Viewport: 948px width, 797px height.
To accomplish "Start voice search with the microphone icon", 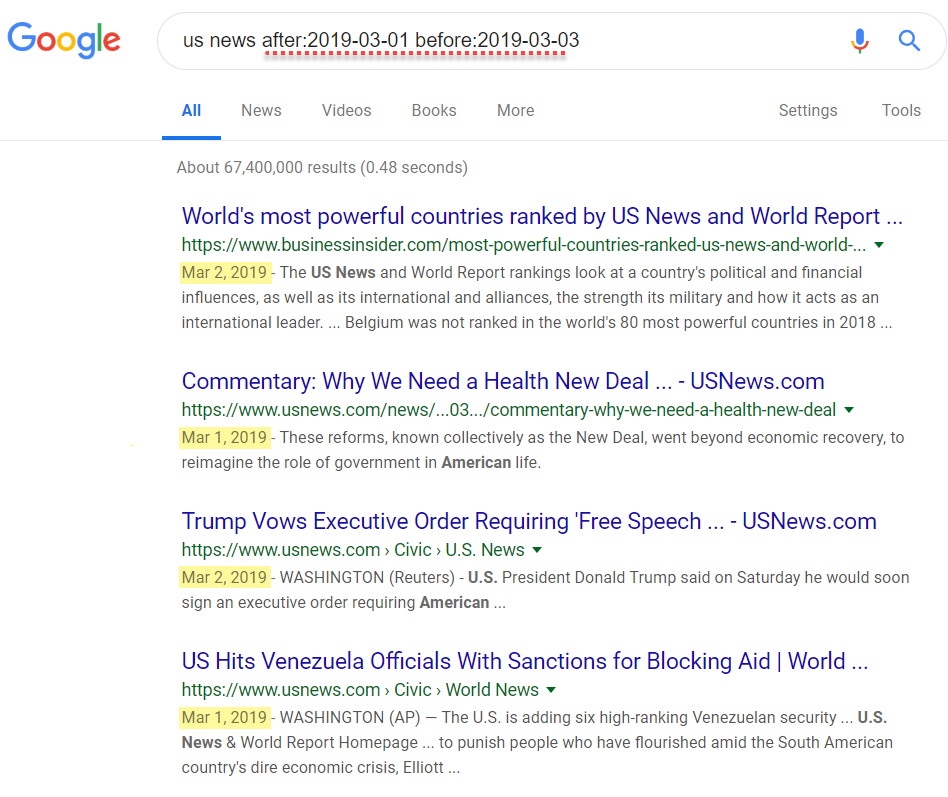I will [859, 41].
